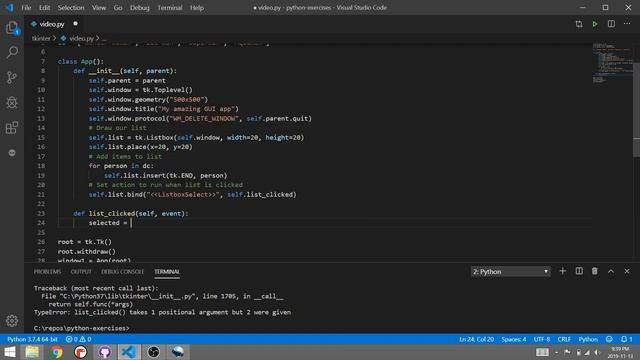640x360 pixels.
Task: Open the Source Control view
Action: pyautogui.click(x=12, y=77)
